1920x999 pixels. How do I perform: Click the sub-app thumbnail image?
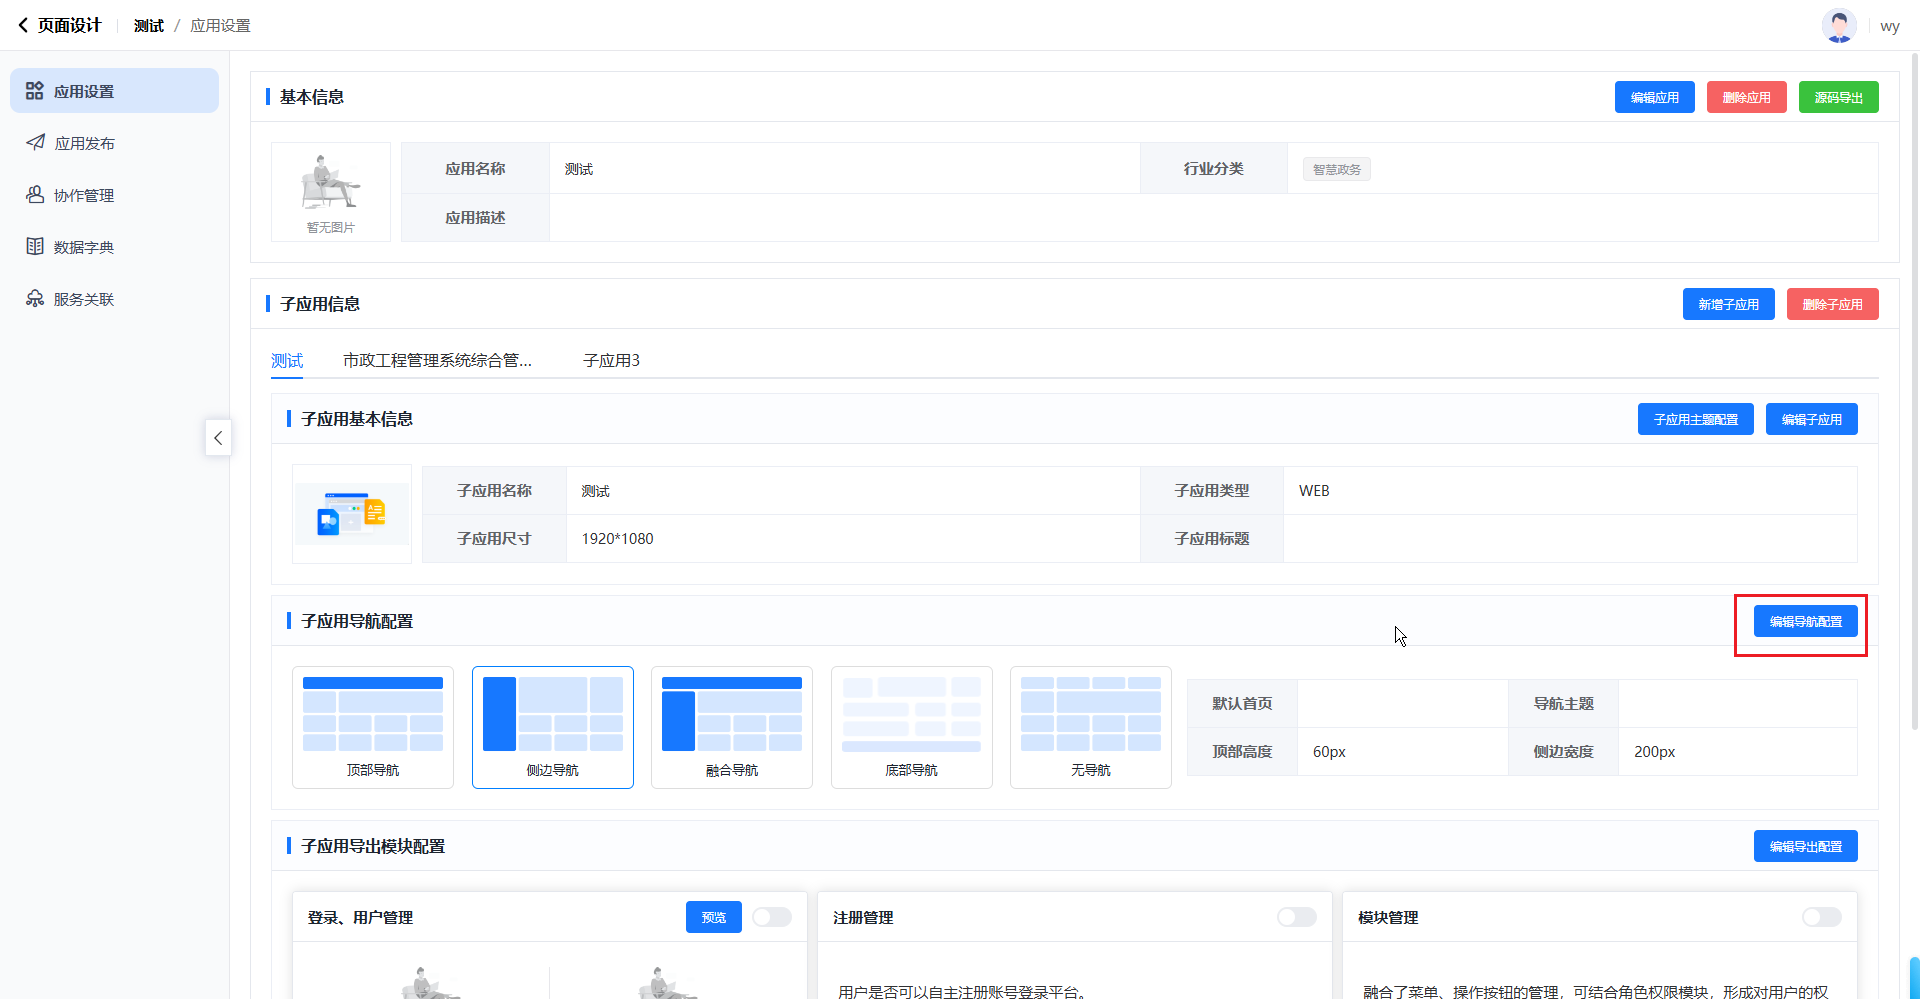(351, 514)
